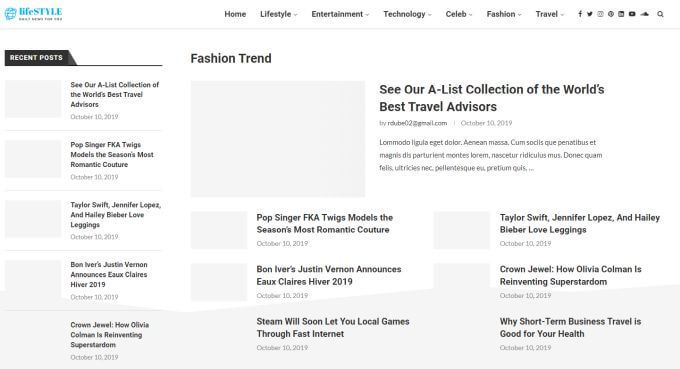Open 'Pop Singer FKA Twigs' article in Fashion Trend
Viewport: 680px width, 369px height.
(324, 223)
